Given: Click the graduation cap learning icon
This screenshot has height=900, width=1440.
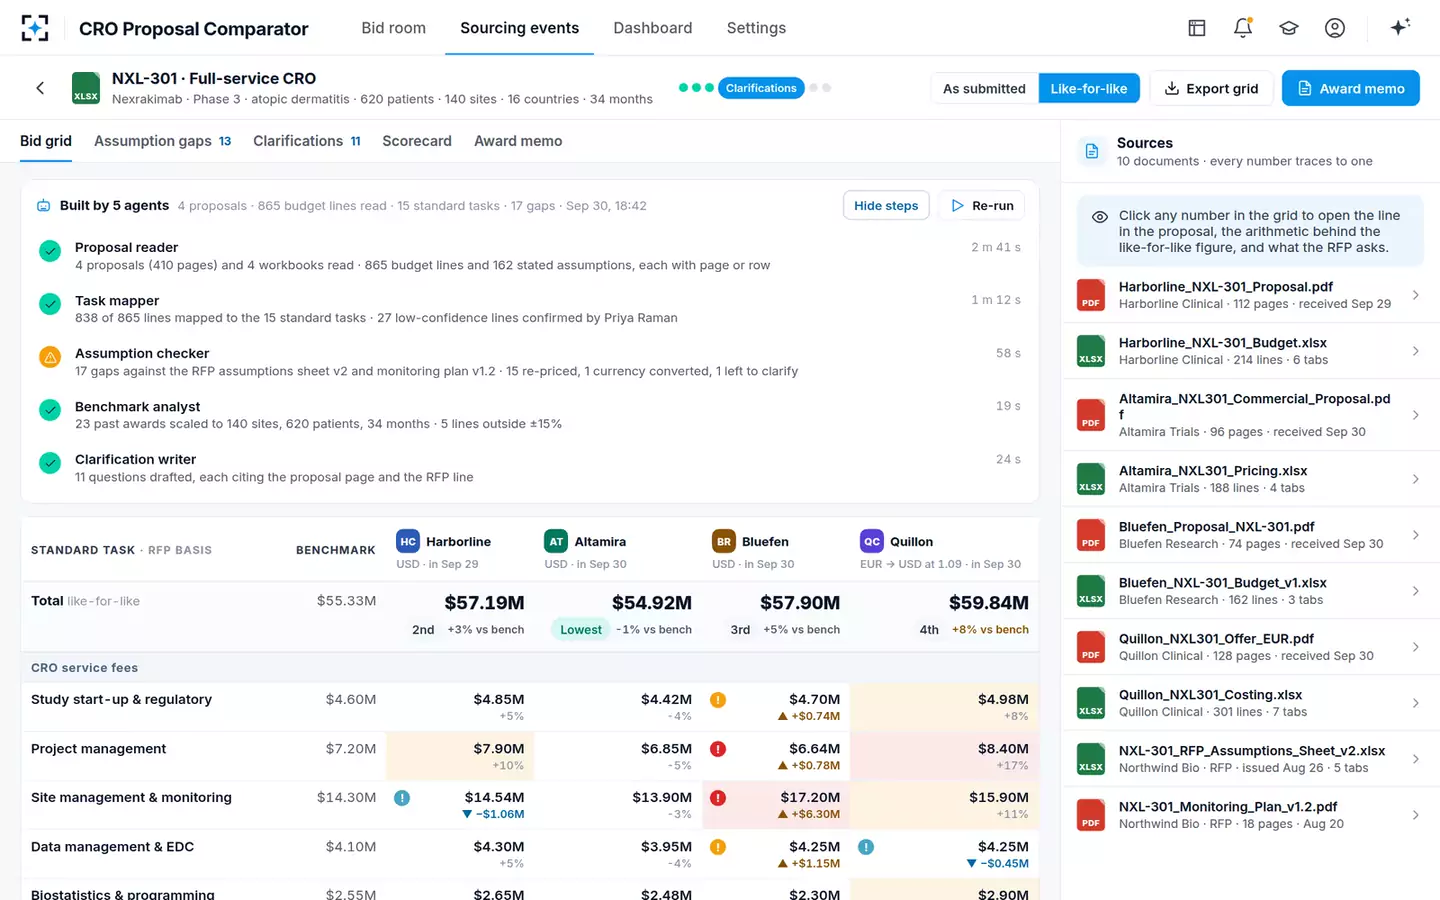Looking at the screenshot, I should coord(1289,28).
